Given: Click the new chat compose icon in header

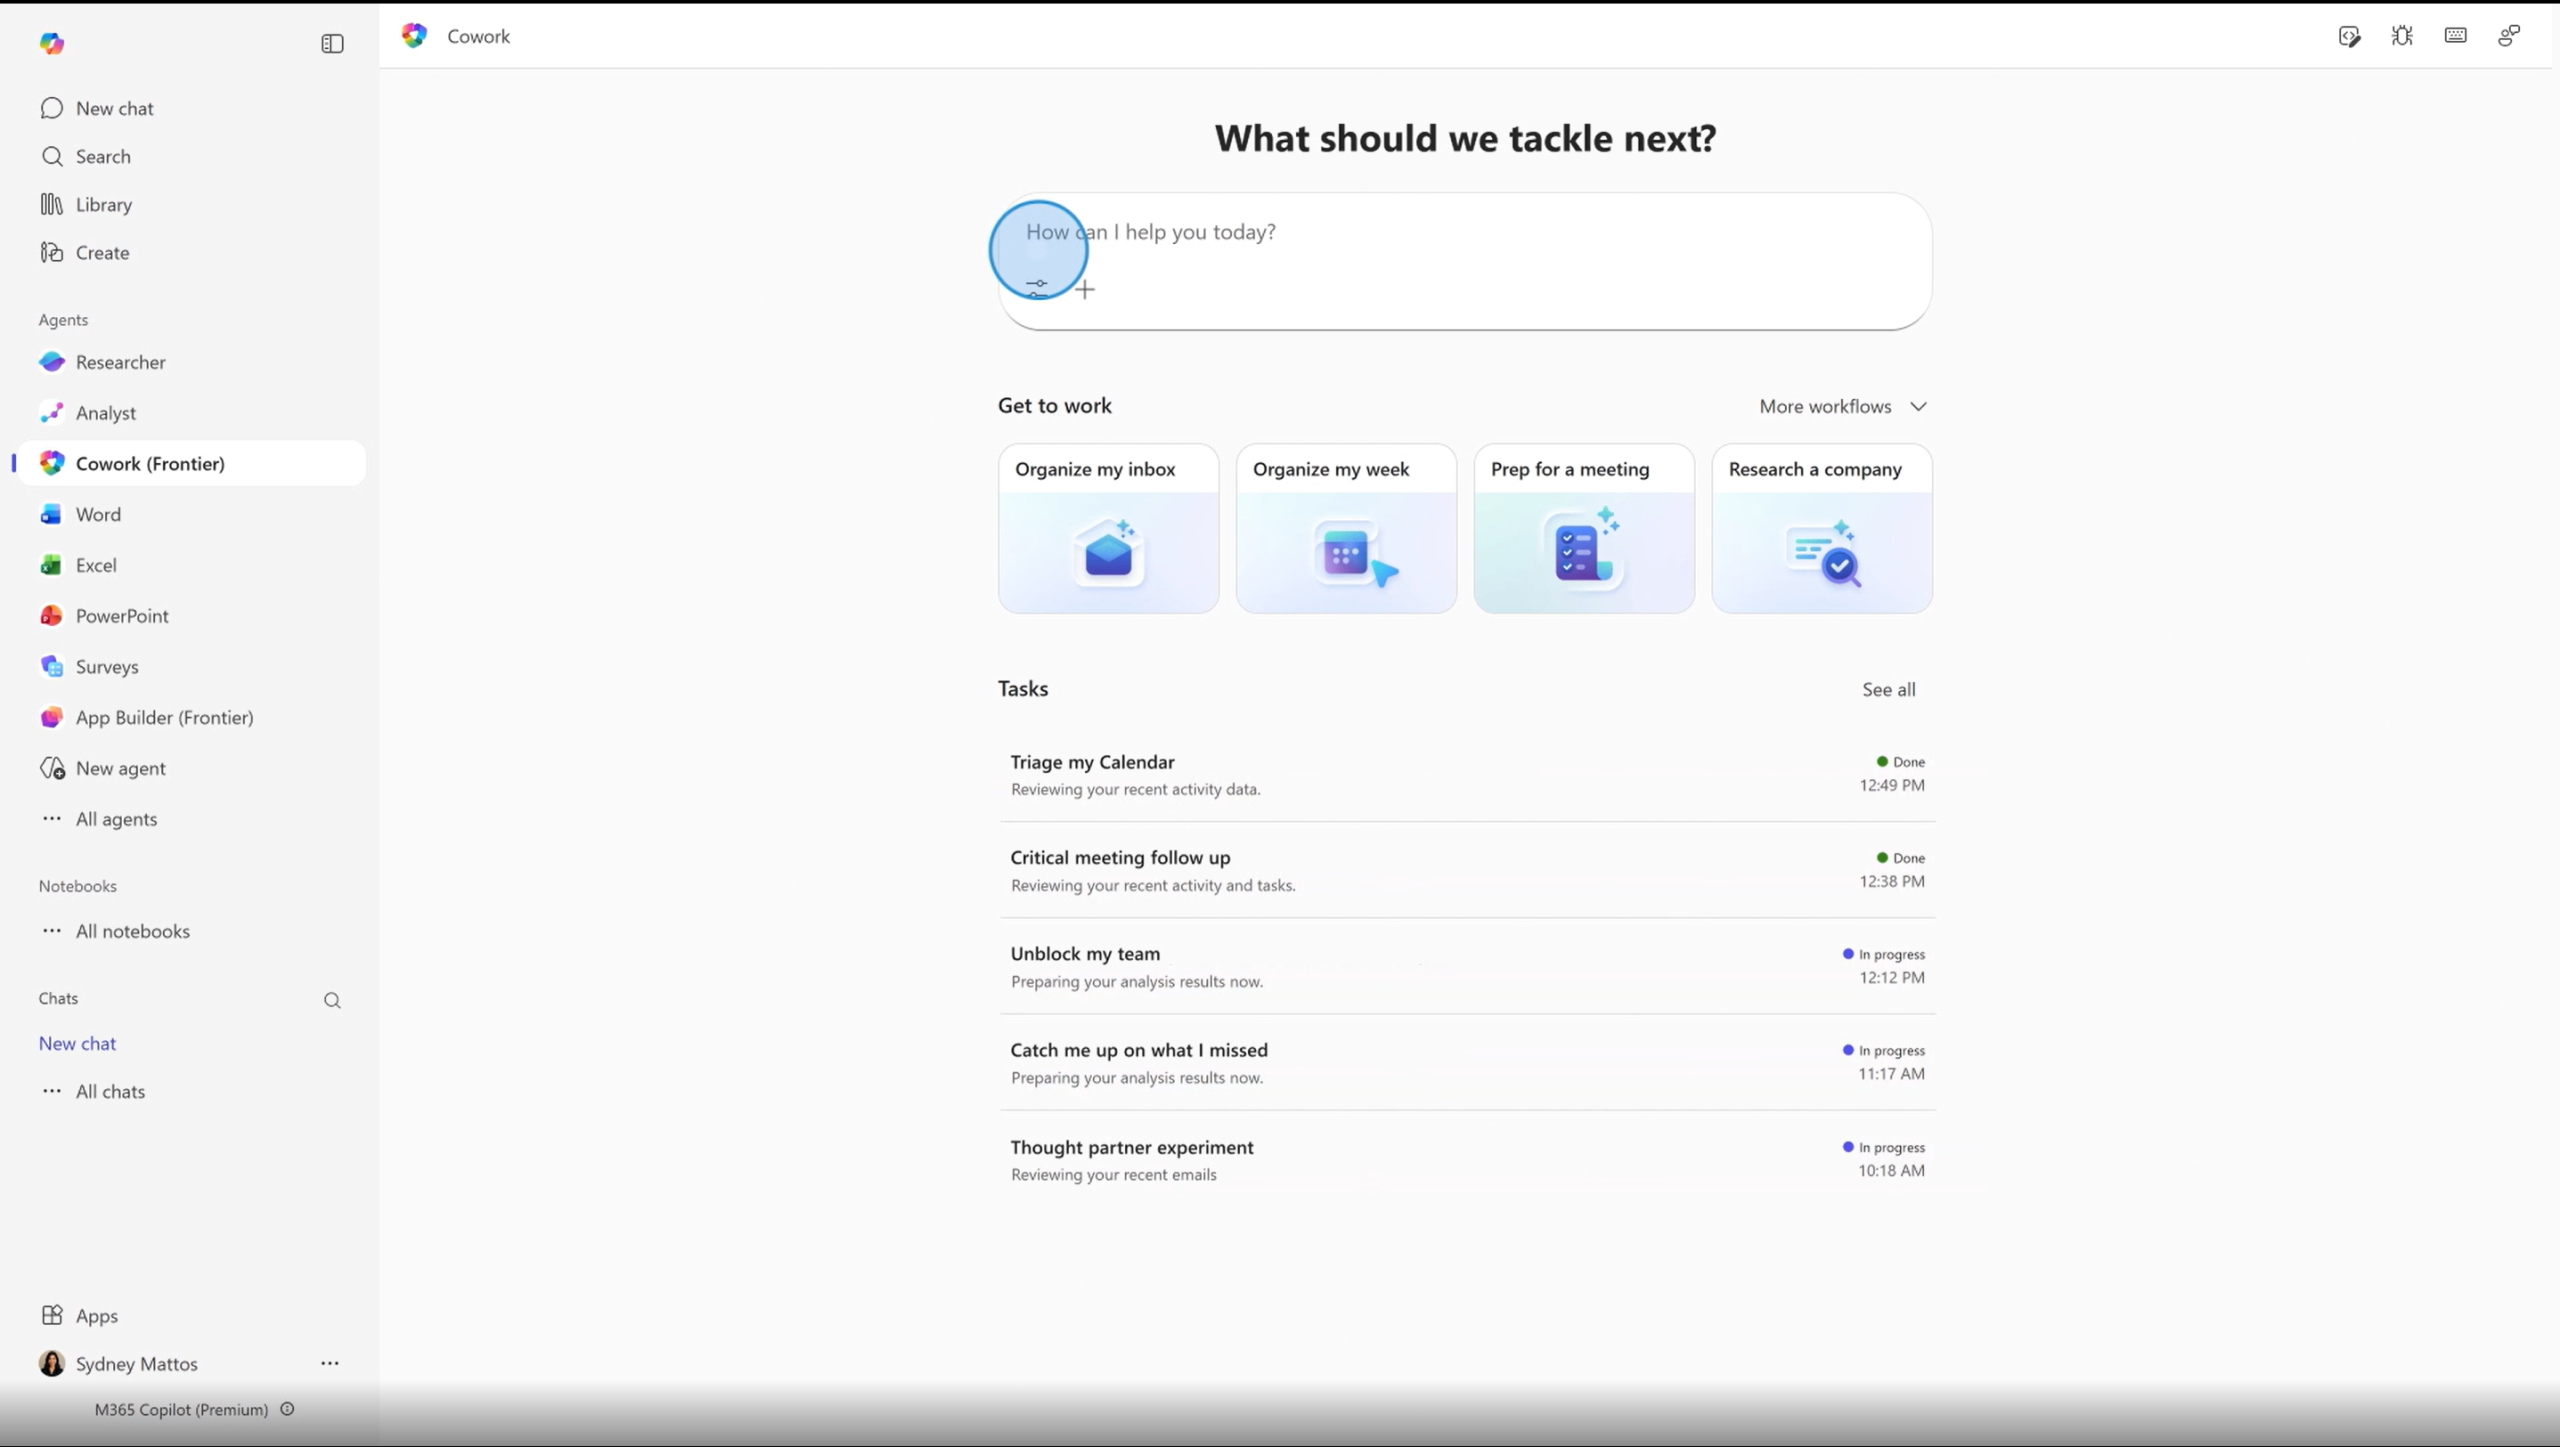Looking at the screenshot, I should tap(2350, 37).
